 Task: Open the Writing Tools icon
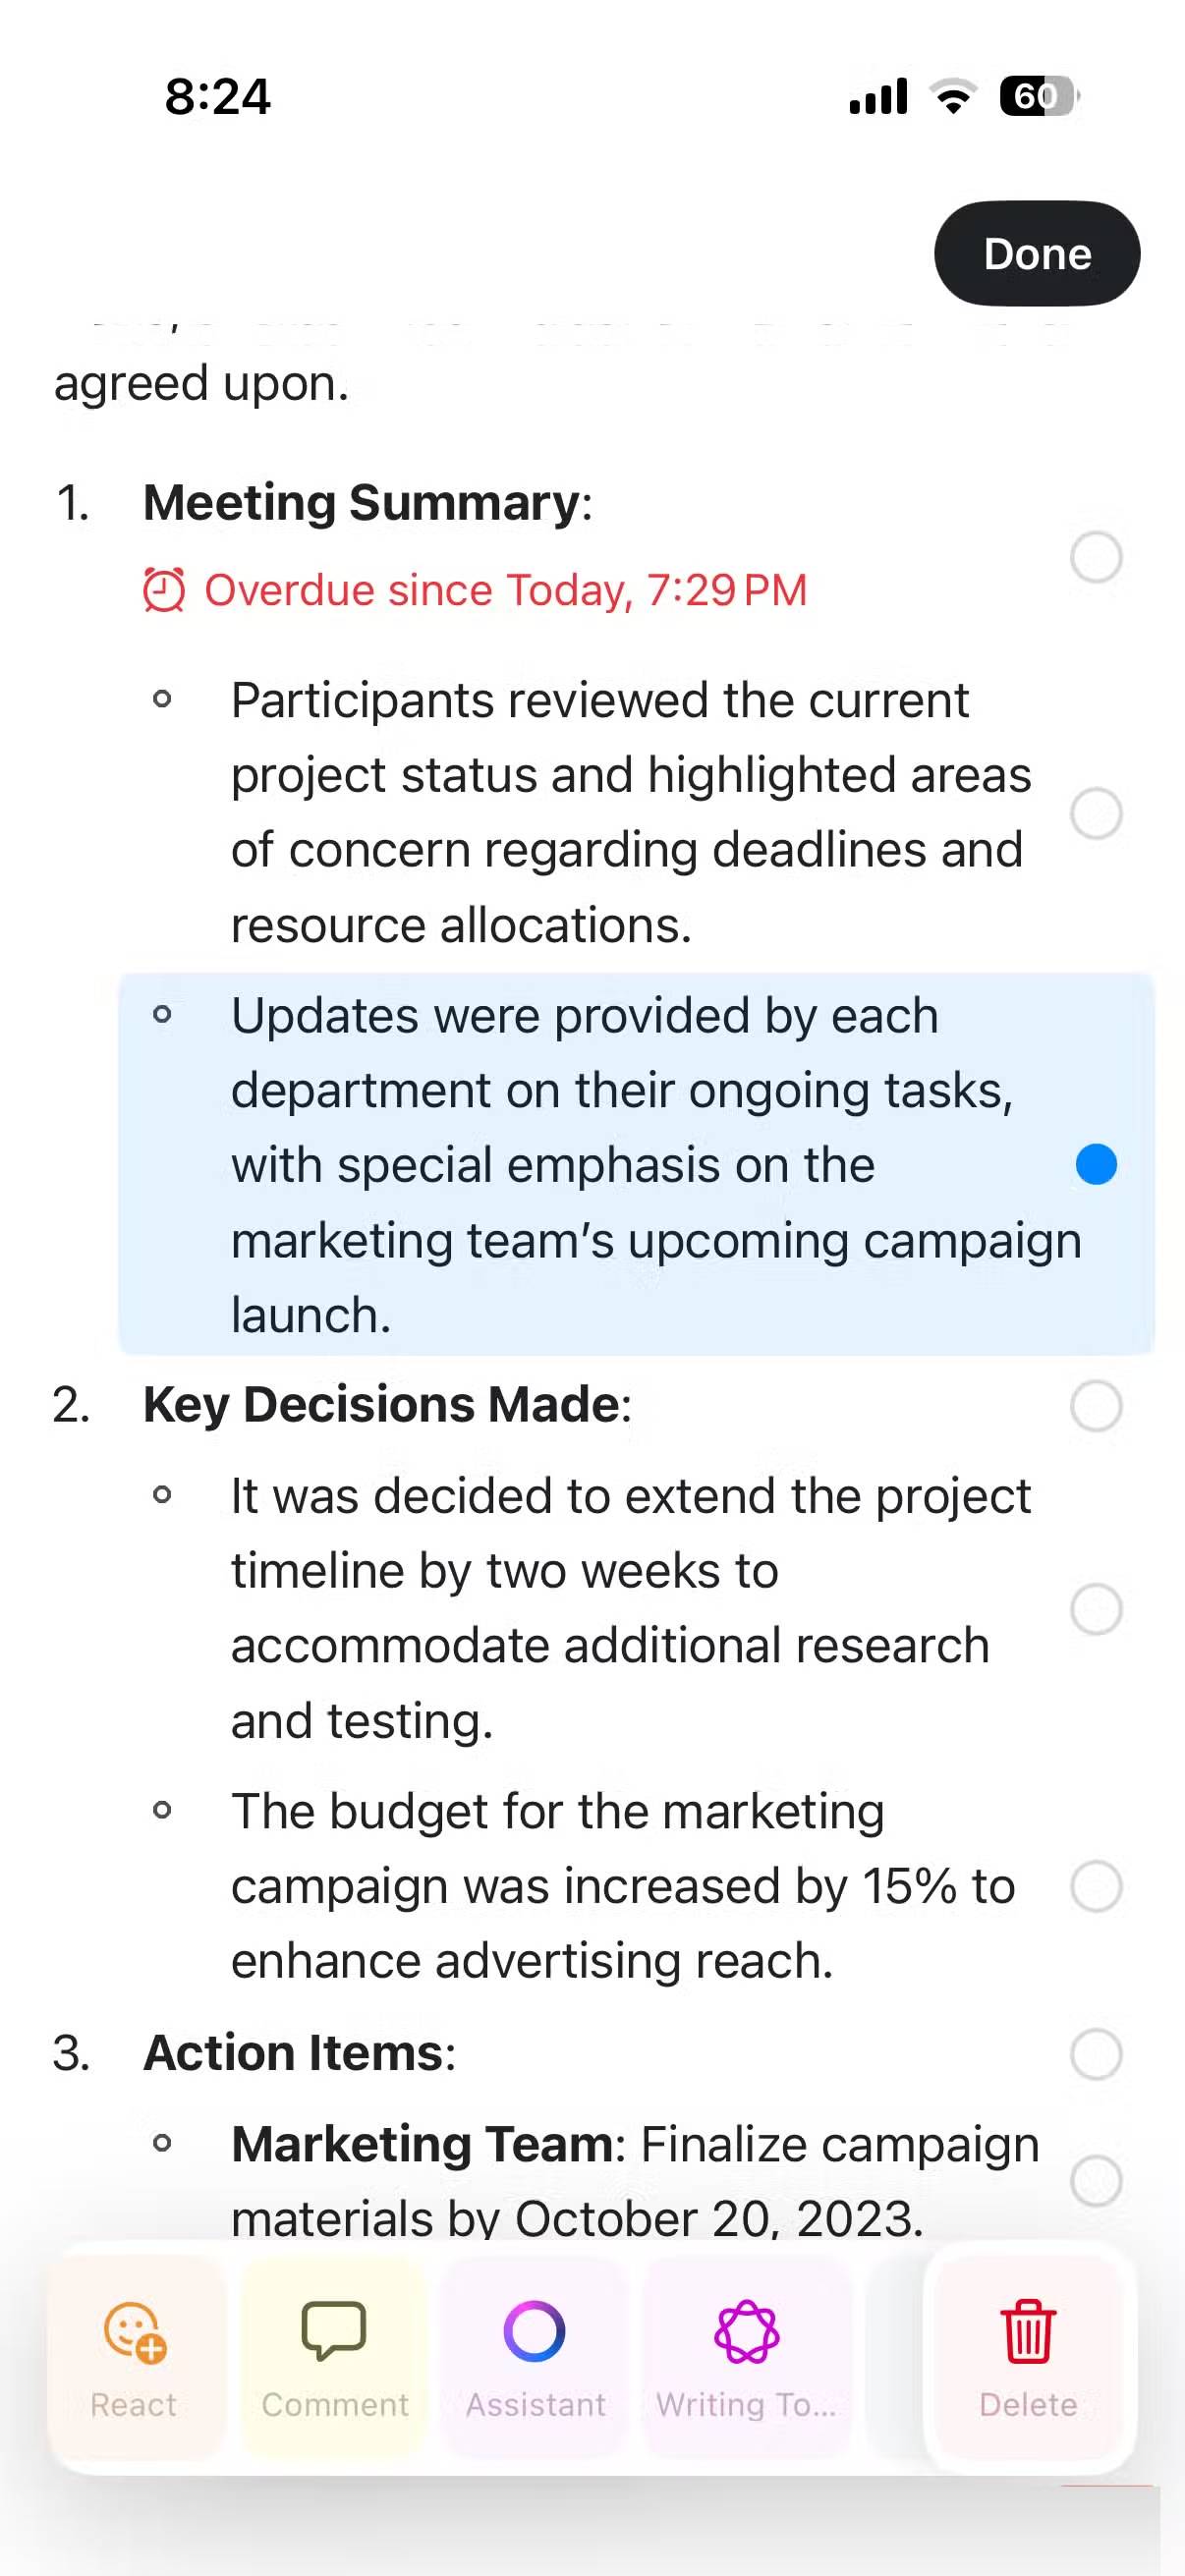(746, 2331)
